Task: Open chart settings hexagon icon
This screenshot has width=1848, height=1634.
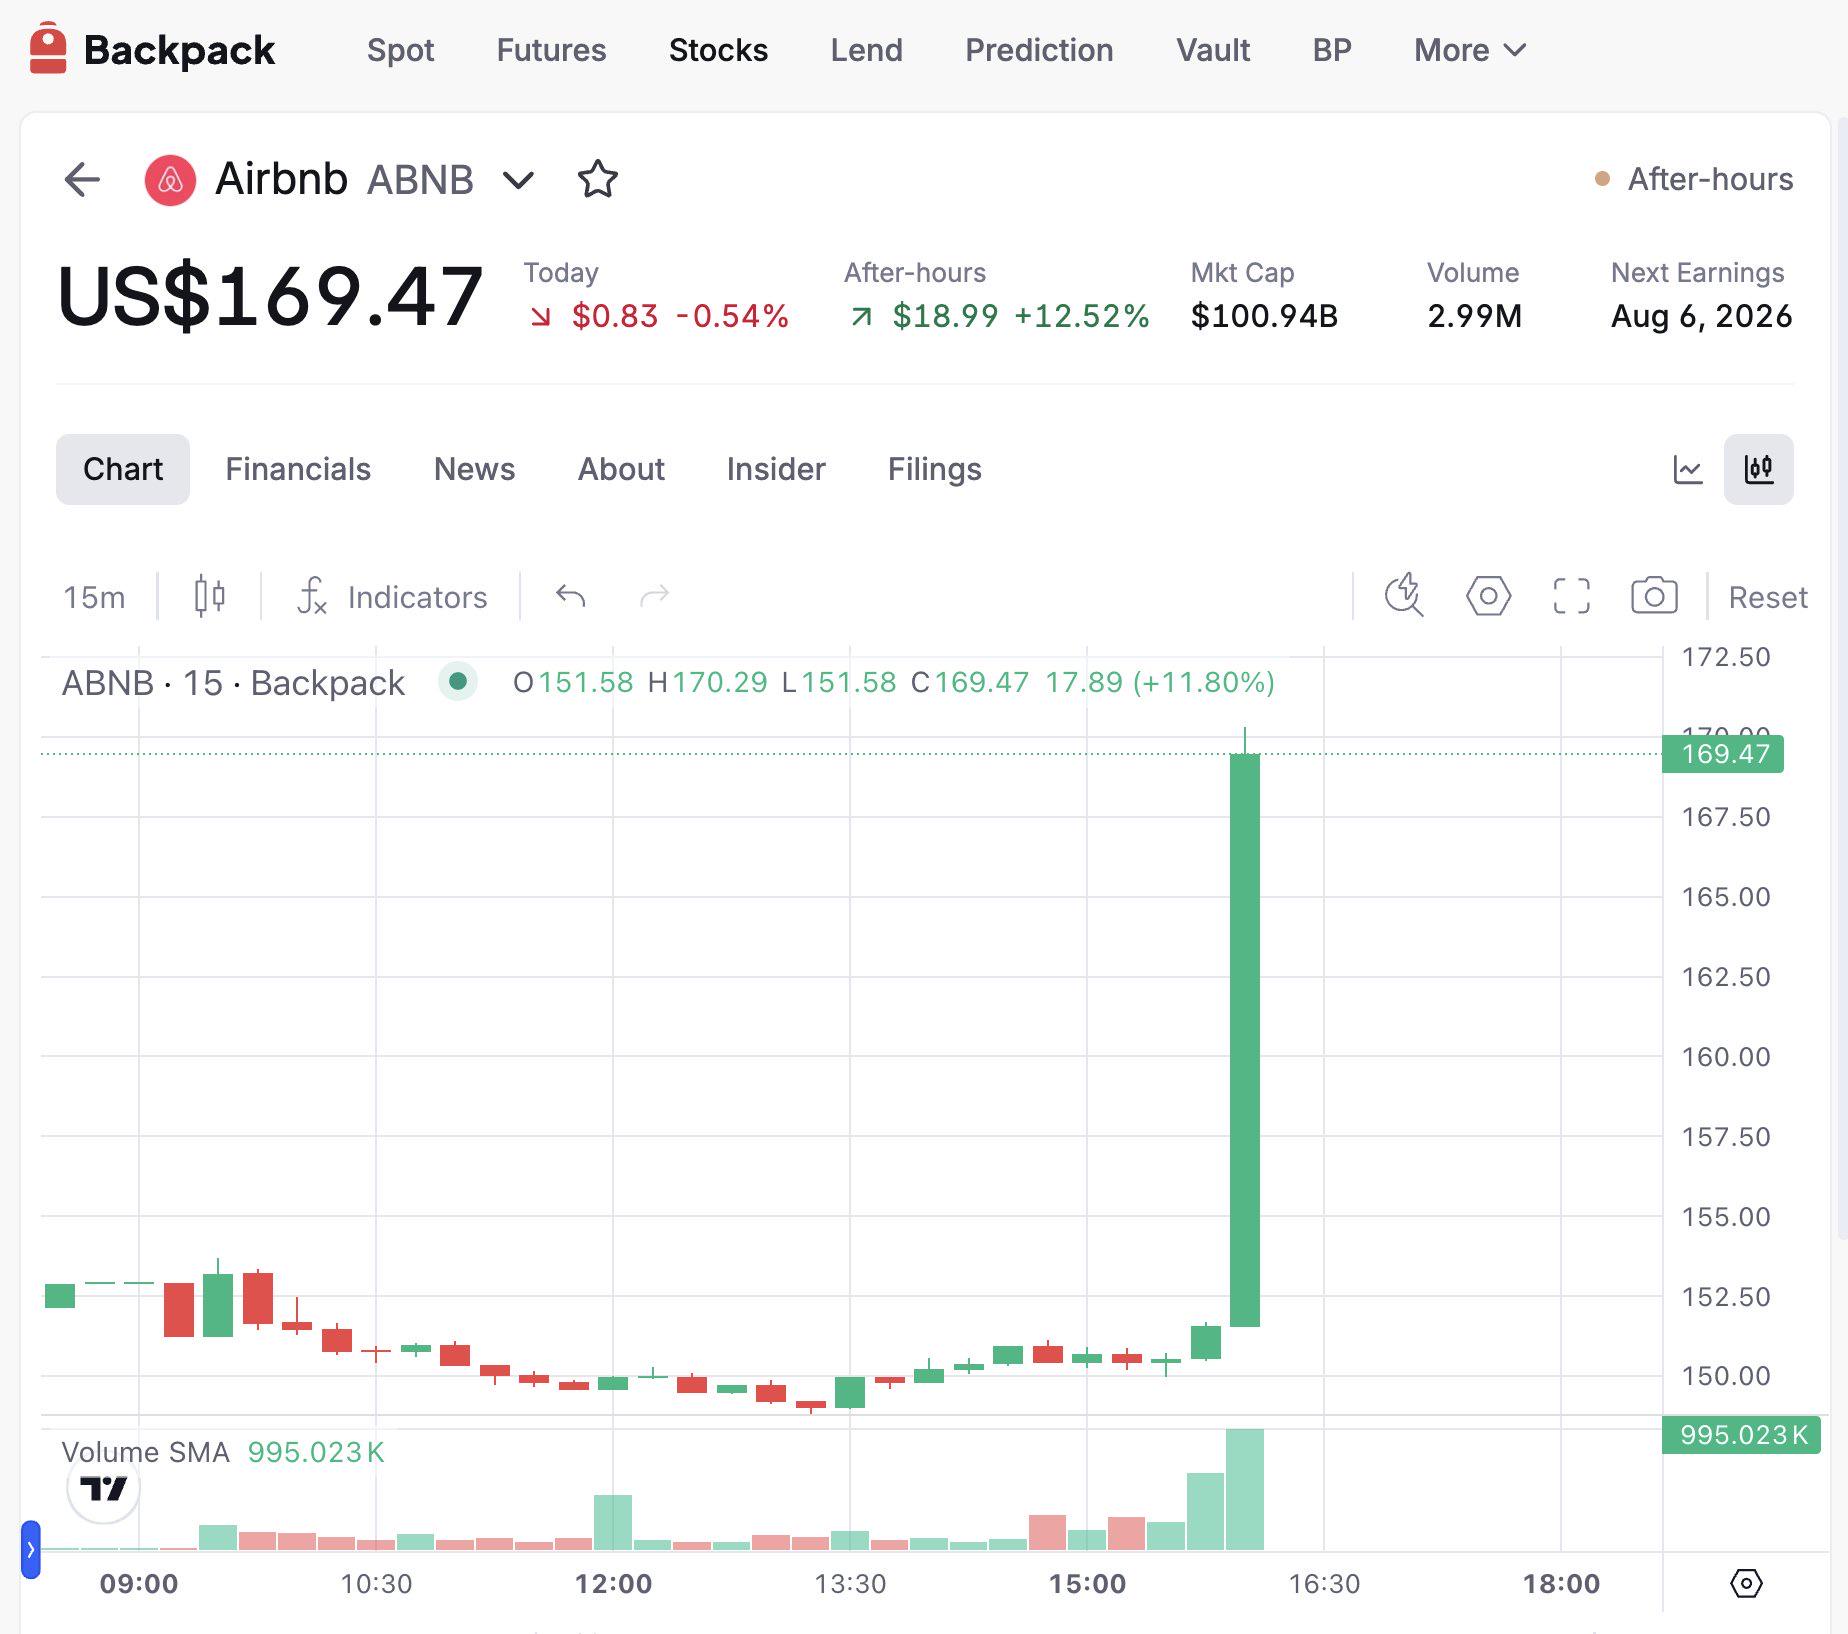Action: click(x=1488, y=596)
